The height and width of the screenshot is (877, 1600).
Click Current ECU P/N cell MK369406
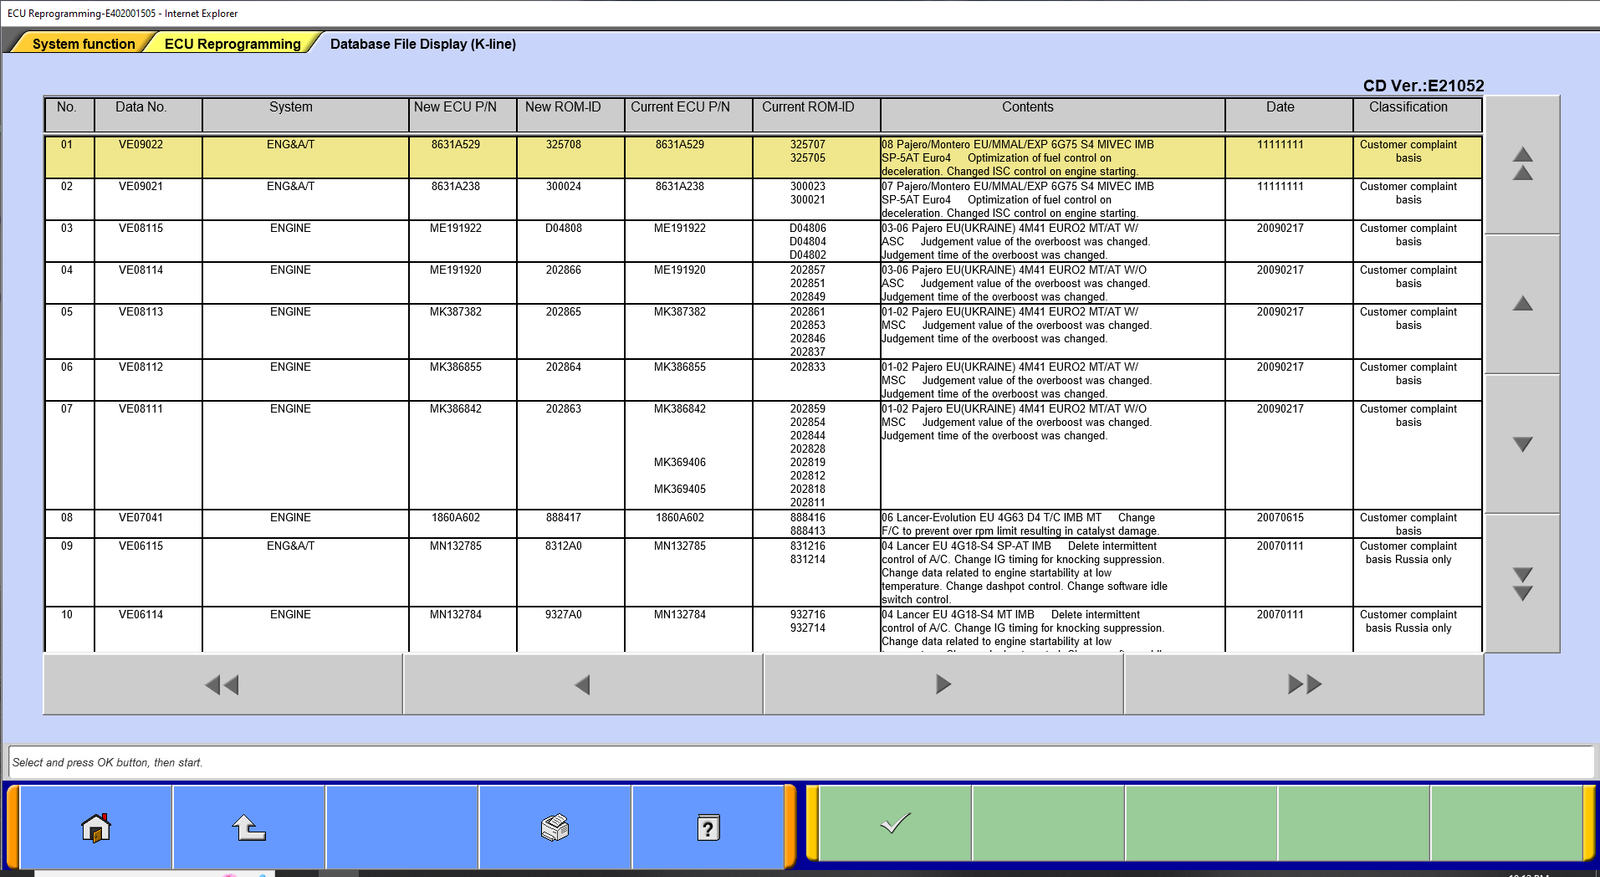pos(680,463)
